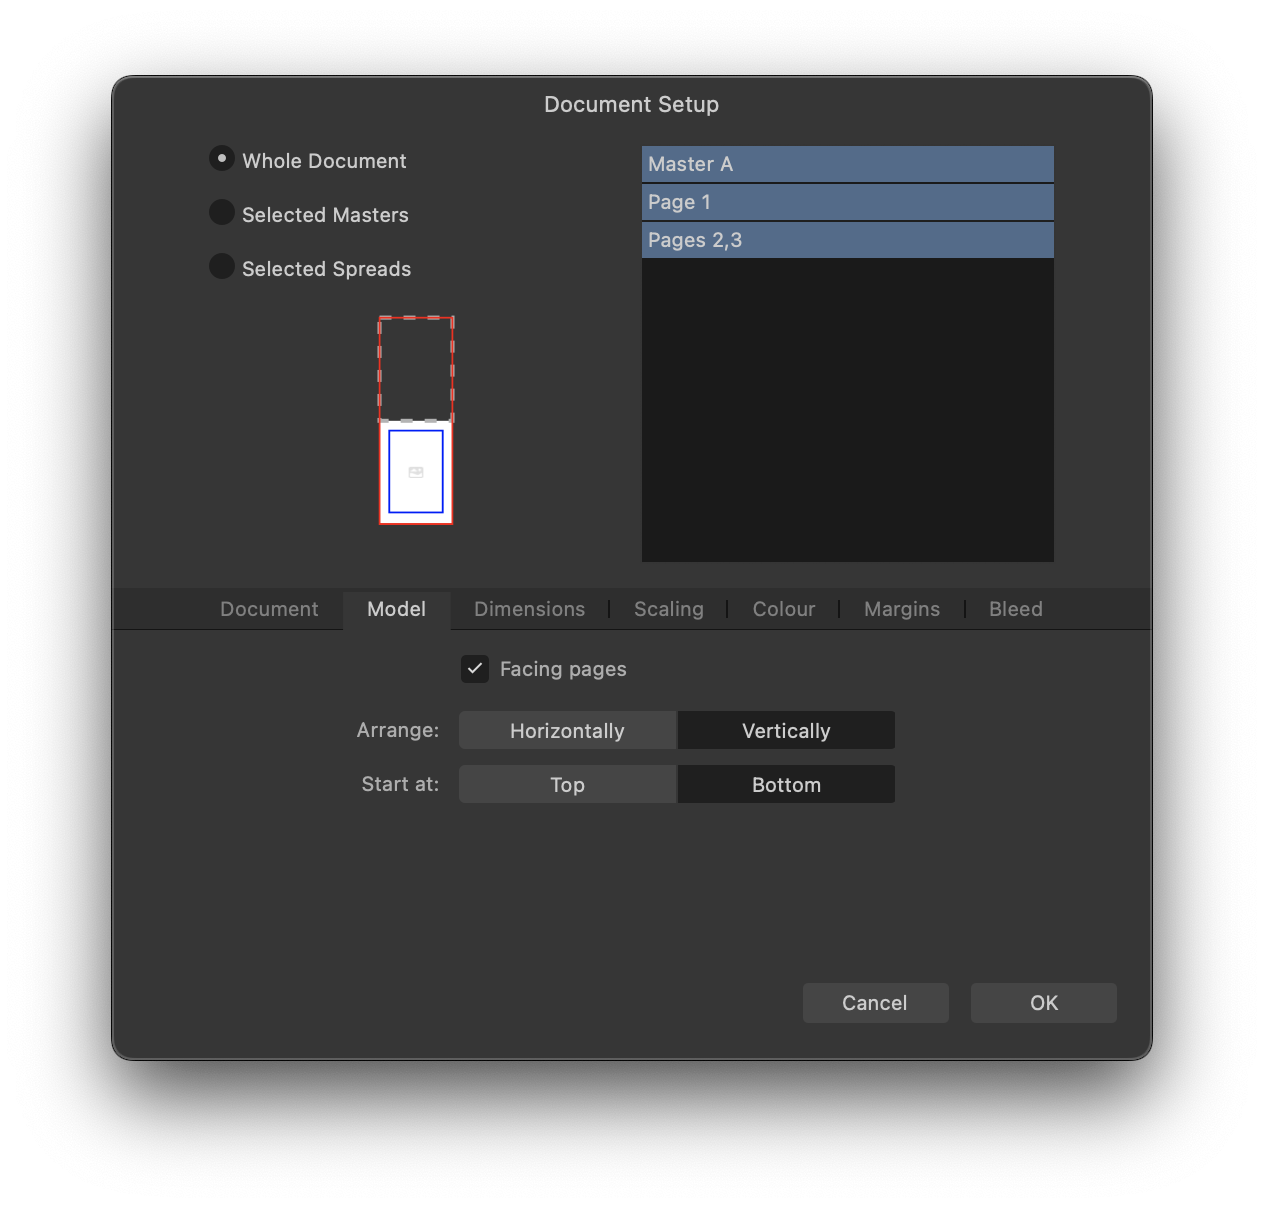Set Arrange to Vertically
Viewport: 1264px width, 1208px height.
click(x=786, y=730)
